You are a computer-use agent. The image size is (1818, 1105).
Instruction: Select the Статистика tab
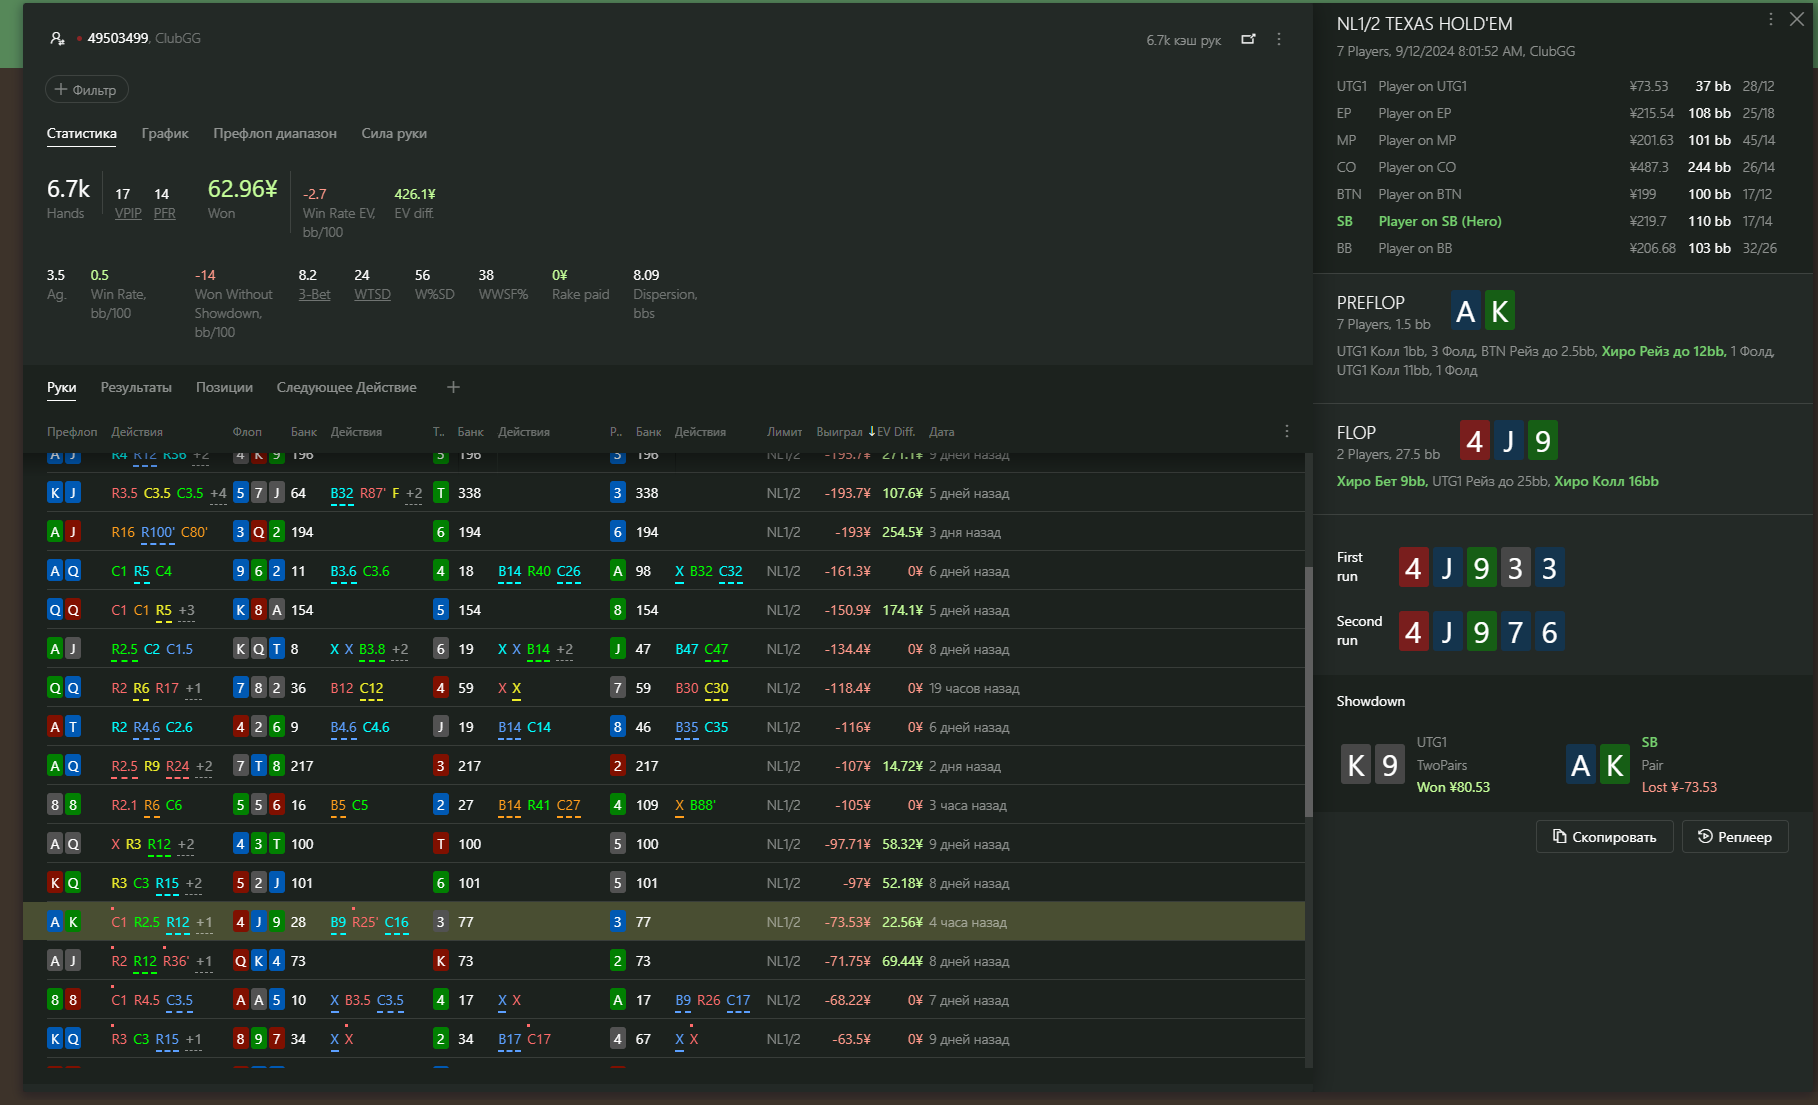(82, 133)
